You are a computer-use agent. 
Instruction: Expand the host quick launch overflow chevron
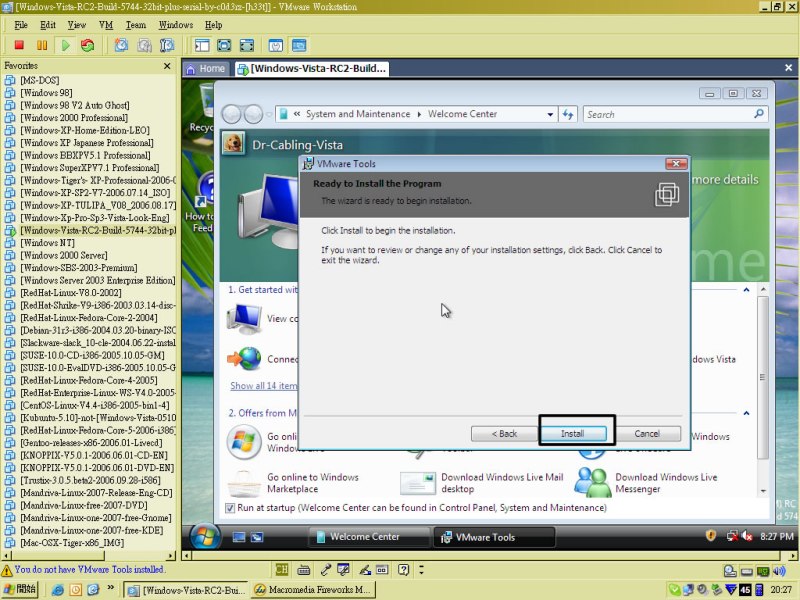[x=111, y=588]
